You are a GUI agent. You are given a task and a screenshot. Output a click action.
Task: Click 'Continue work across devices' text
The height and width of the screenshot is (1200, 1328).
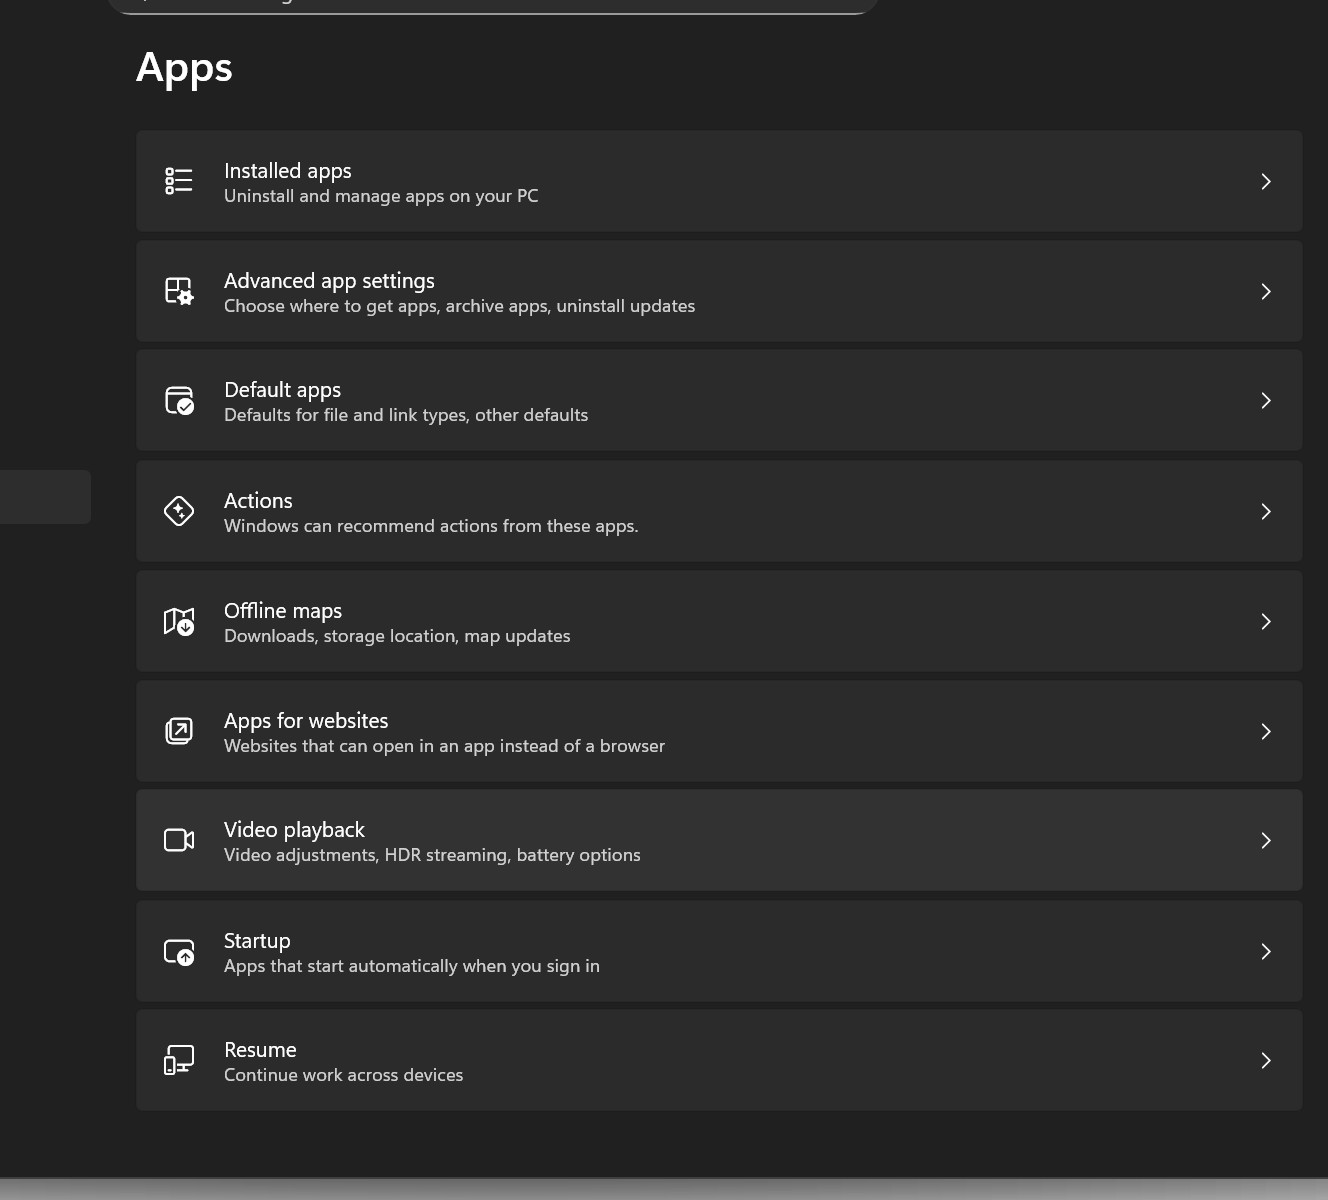click(343, 1075)
